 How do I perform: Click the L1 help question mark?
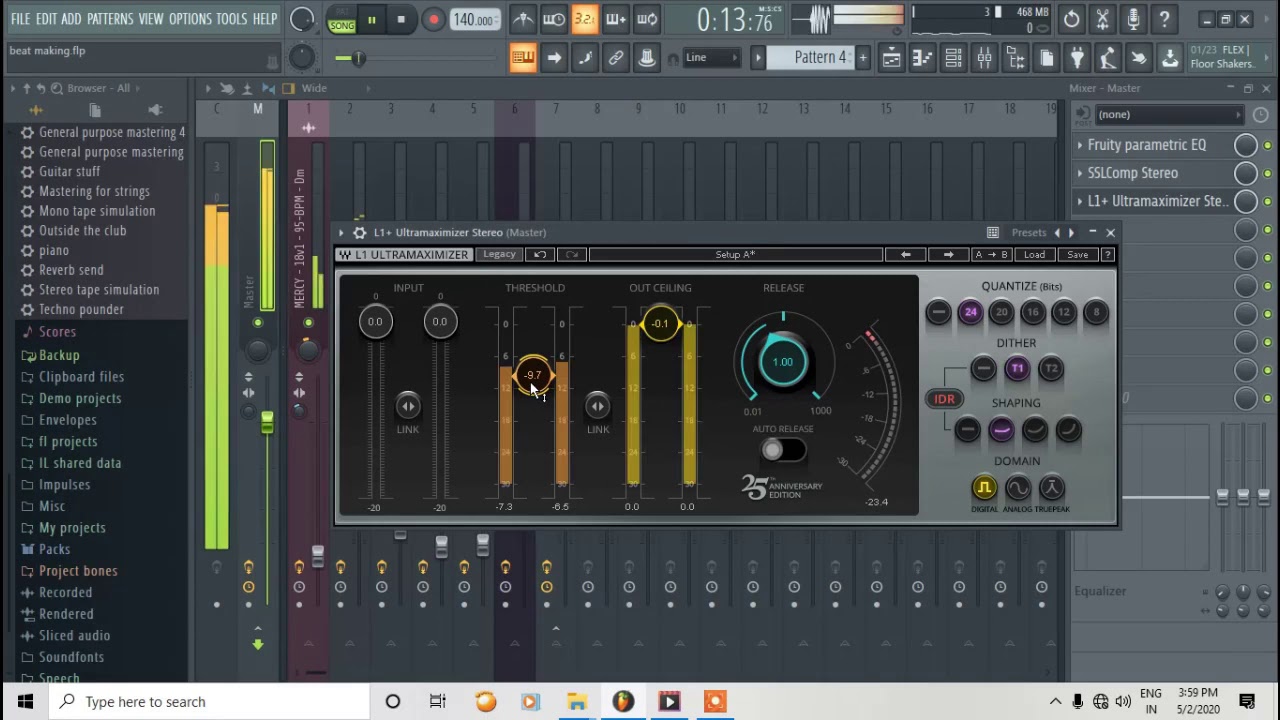point(1107,255)
